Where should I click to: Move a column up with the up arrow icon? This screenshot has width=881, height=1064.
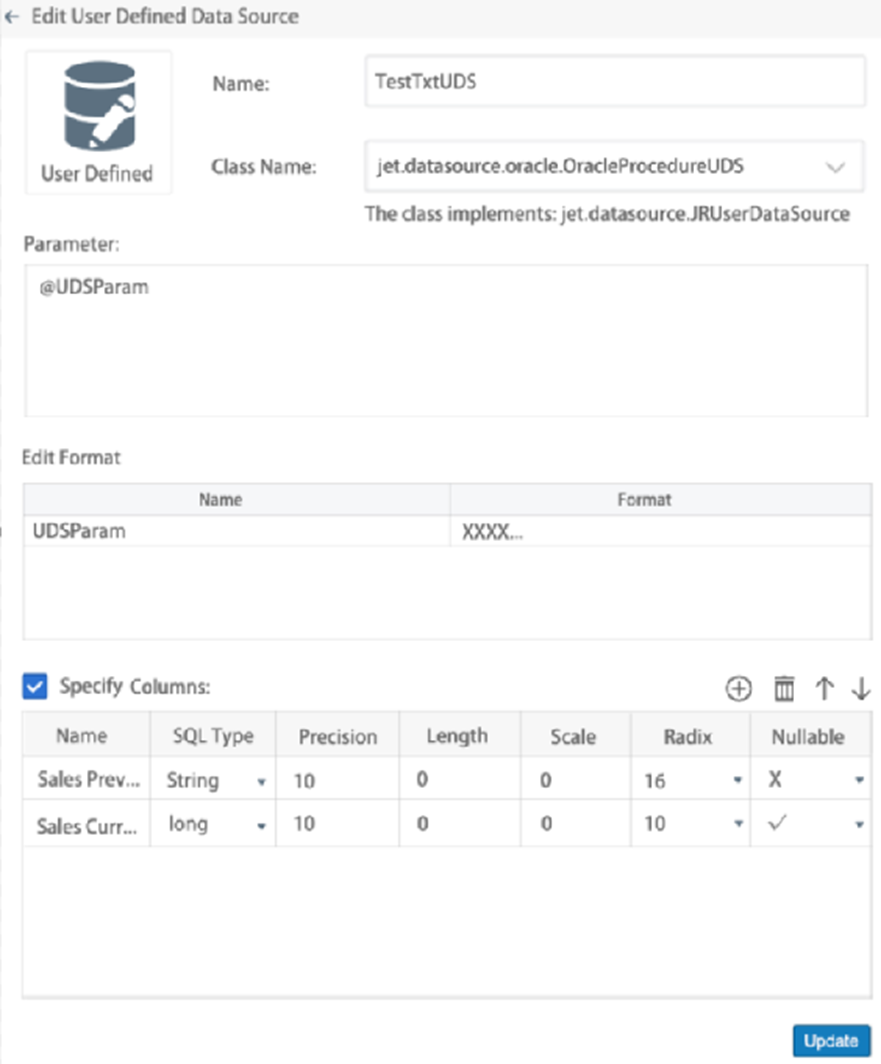(822, 689)
